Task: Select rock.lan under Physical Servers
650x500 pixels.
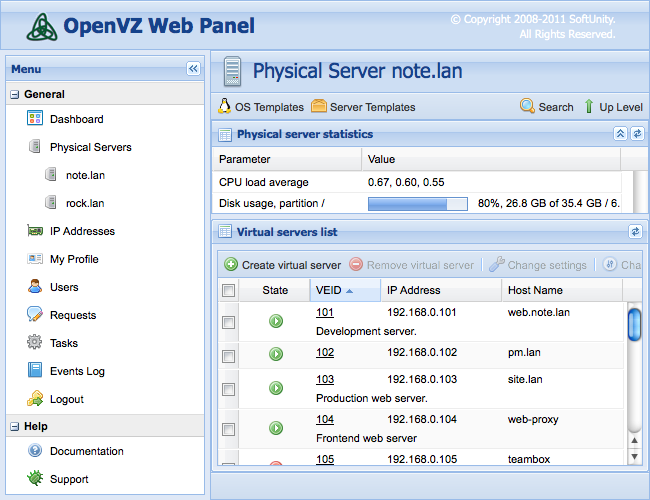Action: [84, 203]
